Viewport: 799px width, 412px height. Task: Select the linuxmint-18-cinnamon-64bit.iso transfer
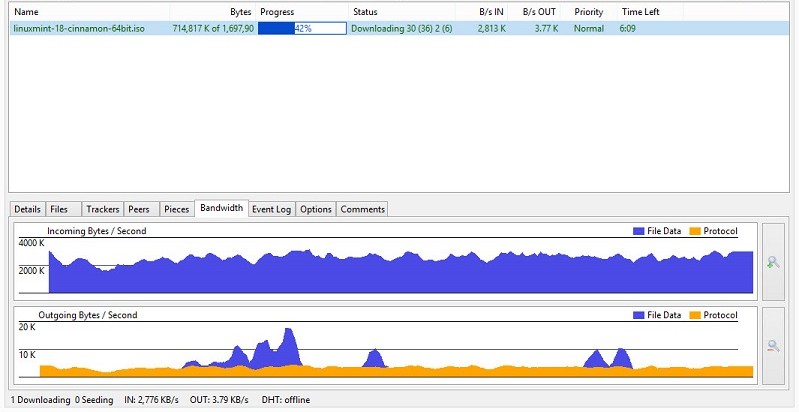pos(77,29)
